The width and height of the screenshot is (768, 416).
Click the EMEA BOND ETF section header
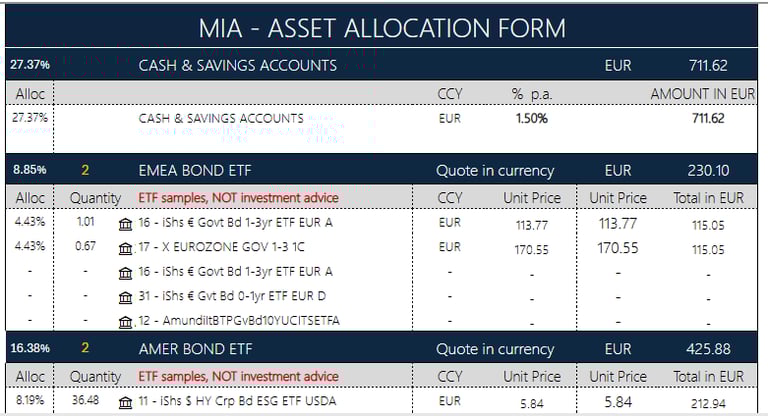(195, 171)
